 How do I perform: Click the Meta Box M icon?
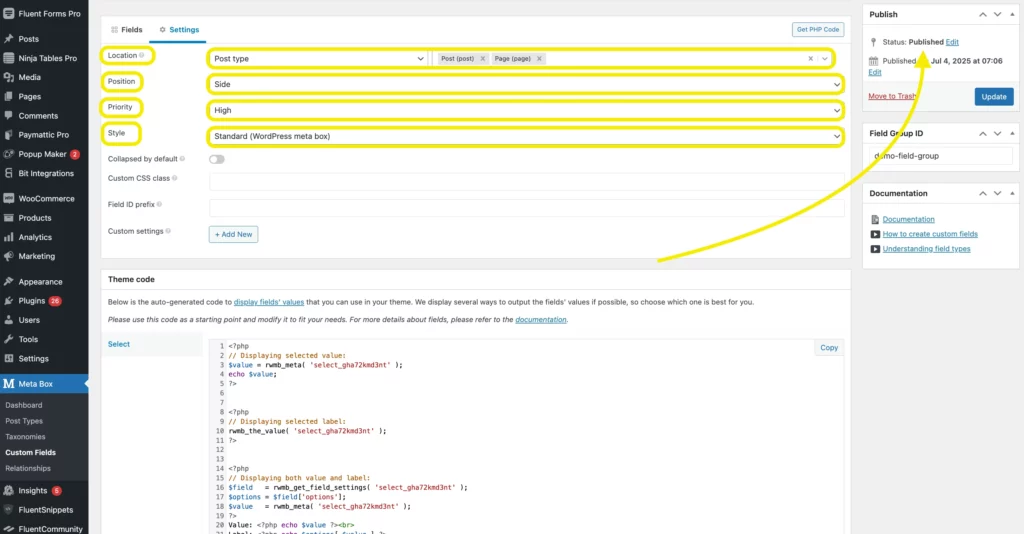pyautogui.click(x=8, y=384)
